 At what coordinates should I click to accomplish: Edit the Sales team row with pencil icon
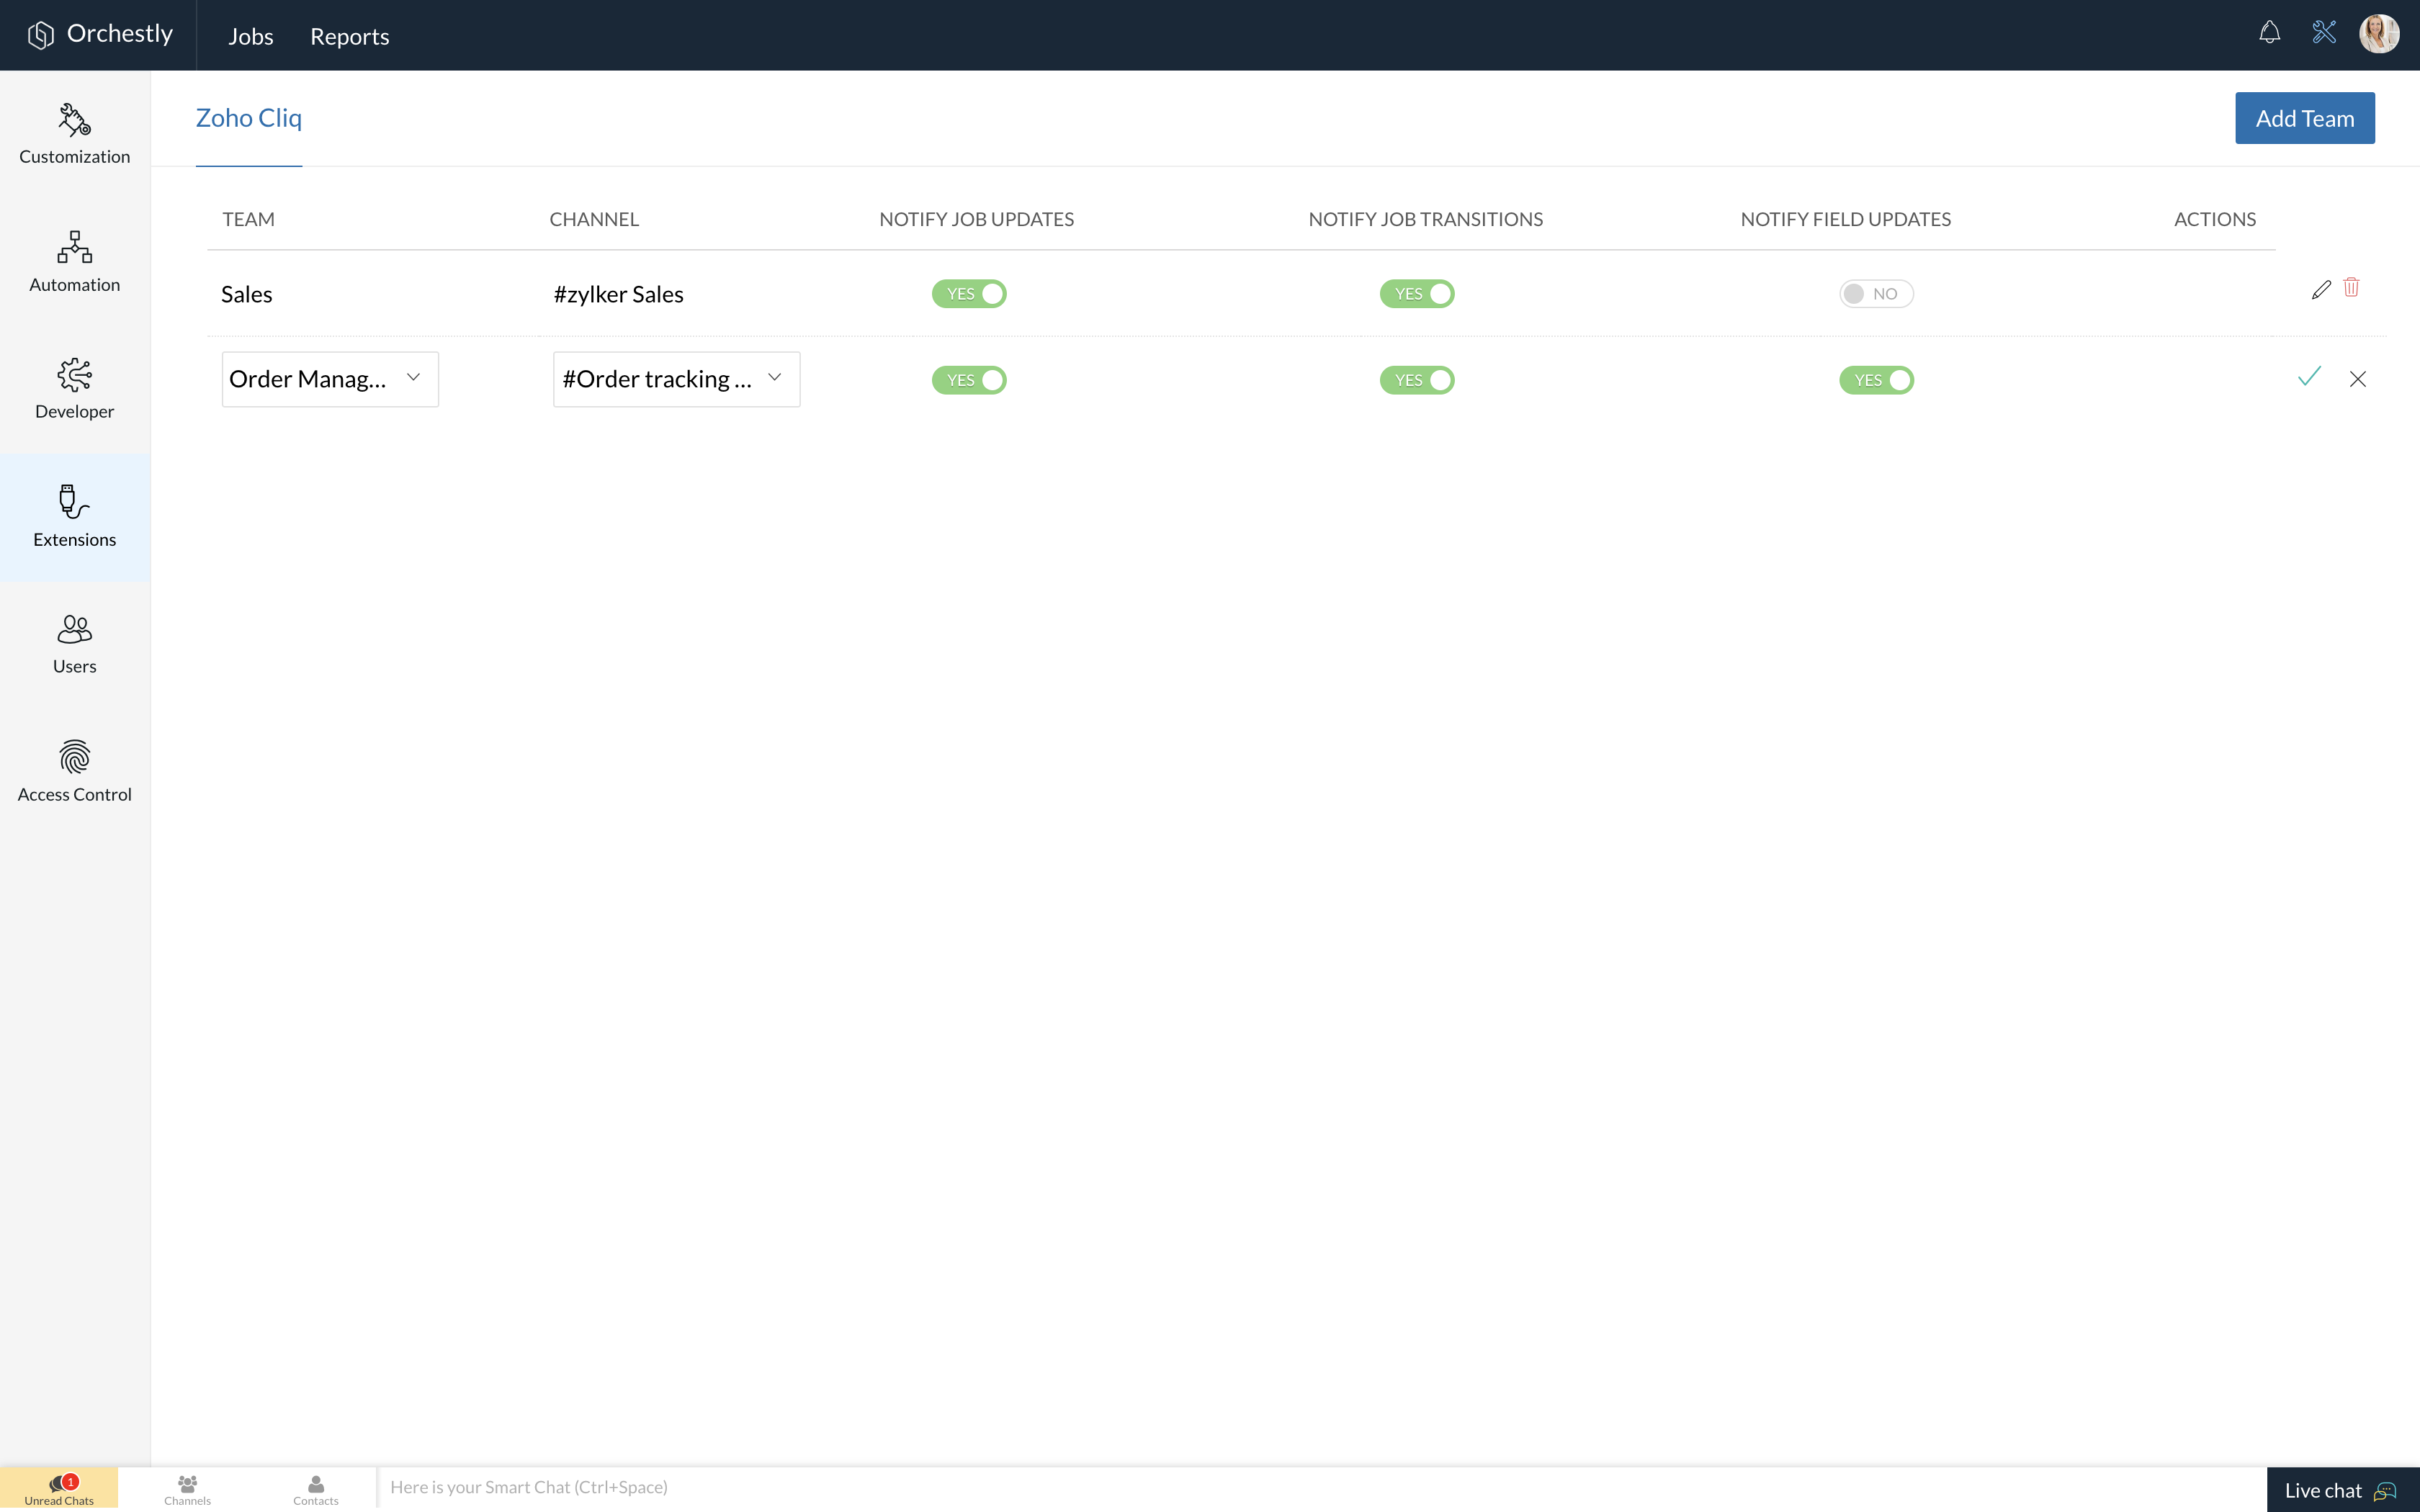[x=2321, y=290]
